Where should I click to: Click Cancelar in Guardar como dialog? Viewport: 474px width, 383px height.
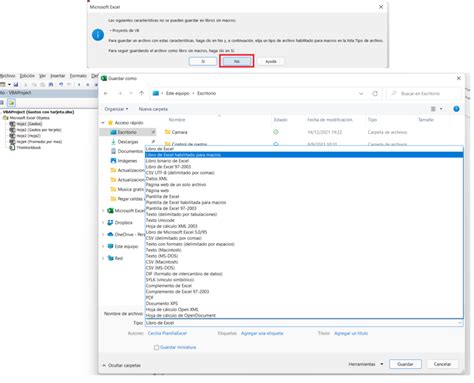[442, 364]
